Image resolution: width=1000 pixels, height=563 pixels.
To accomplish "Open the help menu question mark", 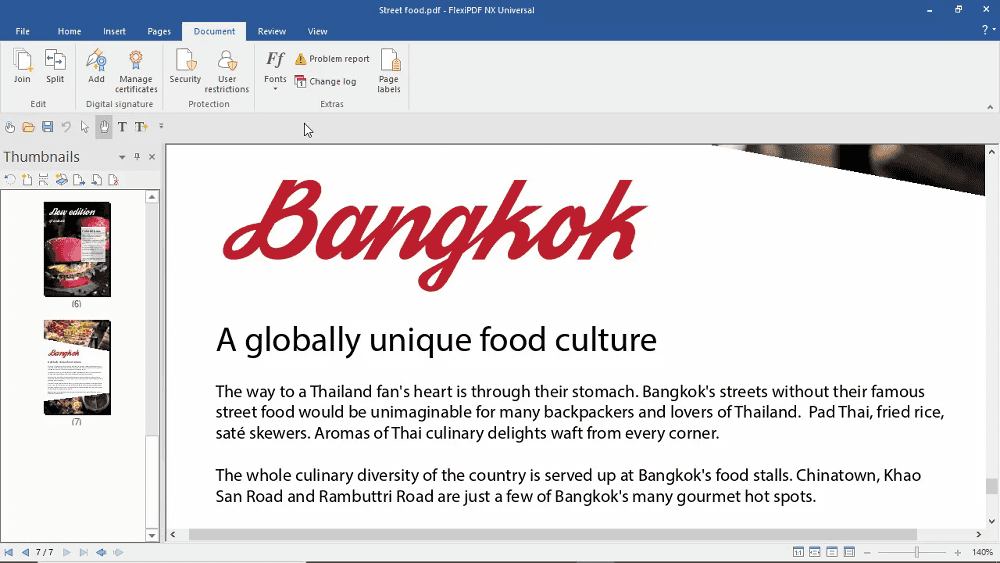I will (x=986, y=30).
